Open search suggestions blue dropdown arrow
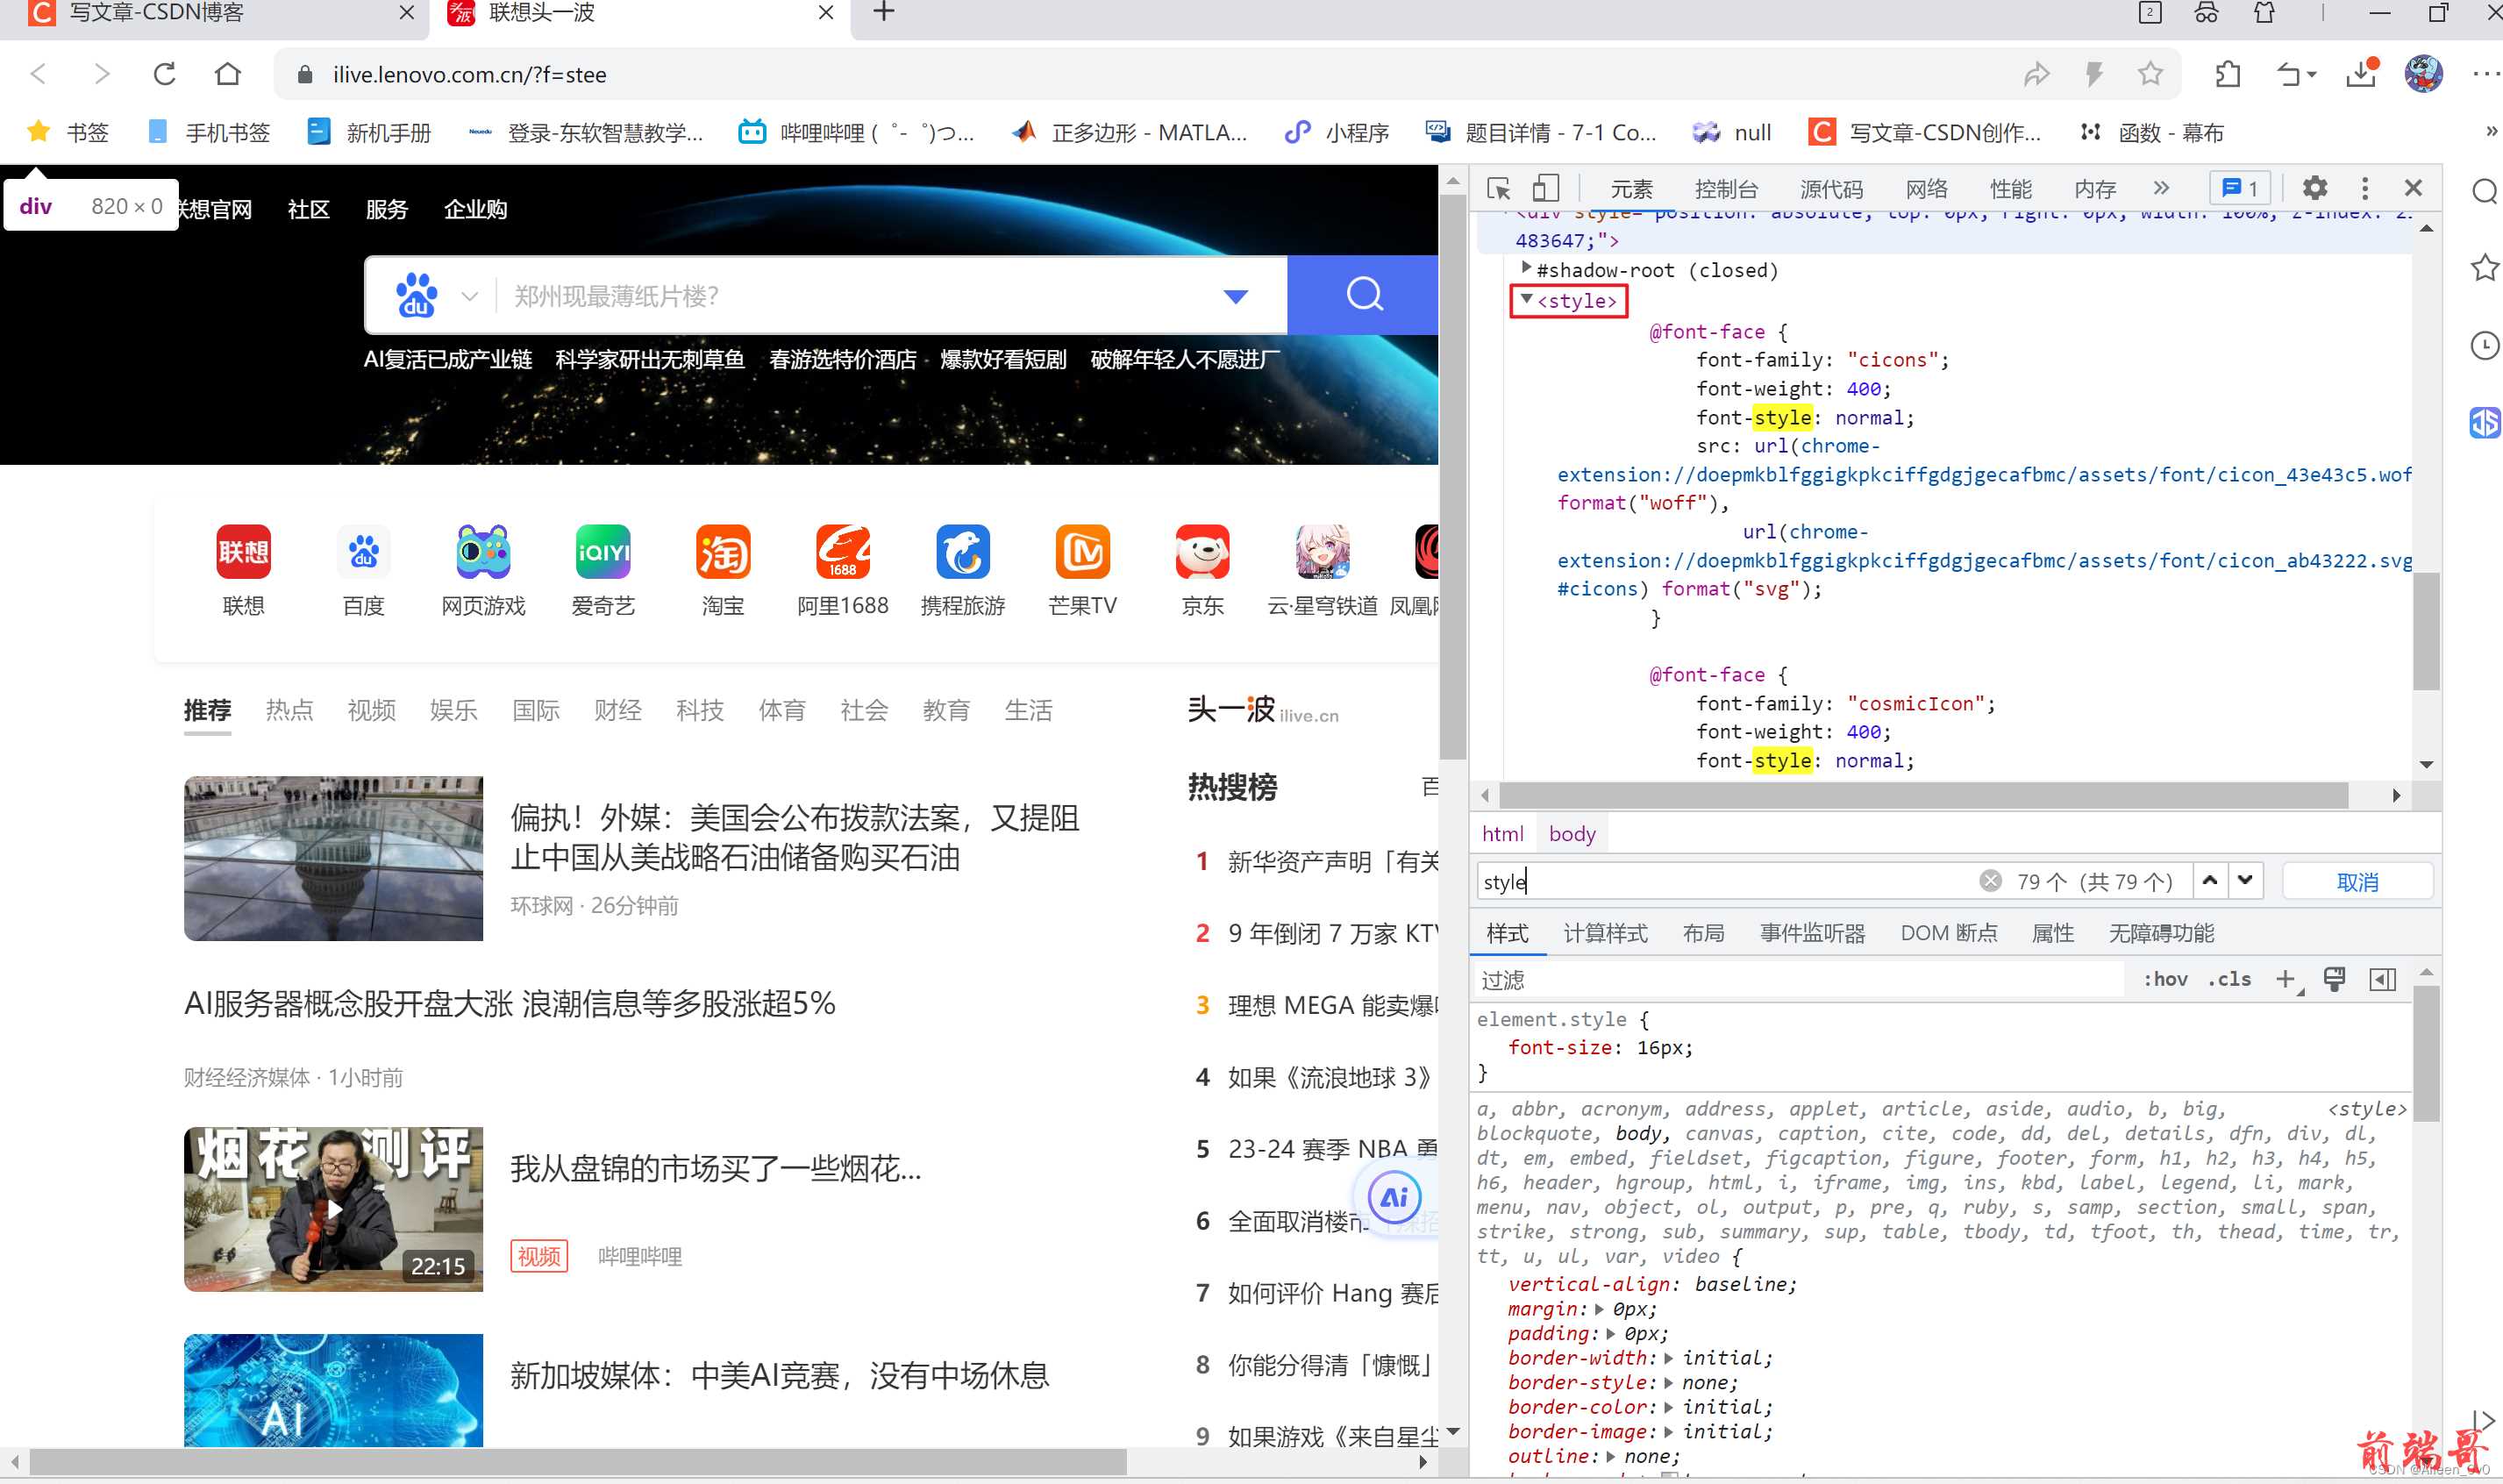The height and width of the screenshot is (1484, 2503). (x=1236, y=296)
